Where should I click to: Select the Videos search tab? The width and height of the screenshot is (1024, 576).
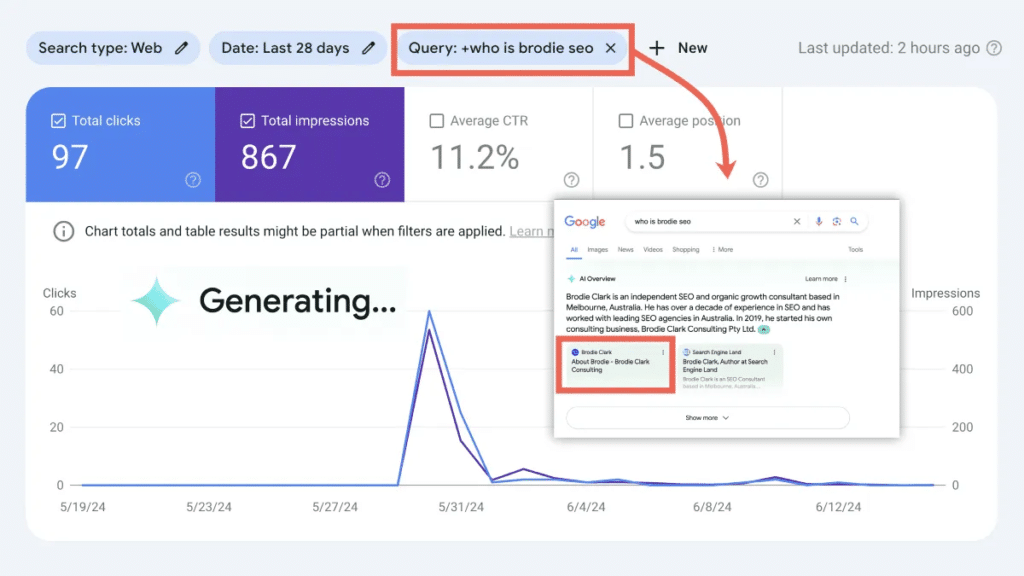click(x=653, y=249)
